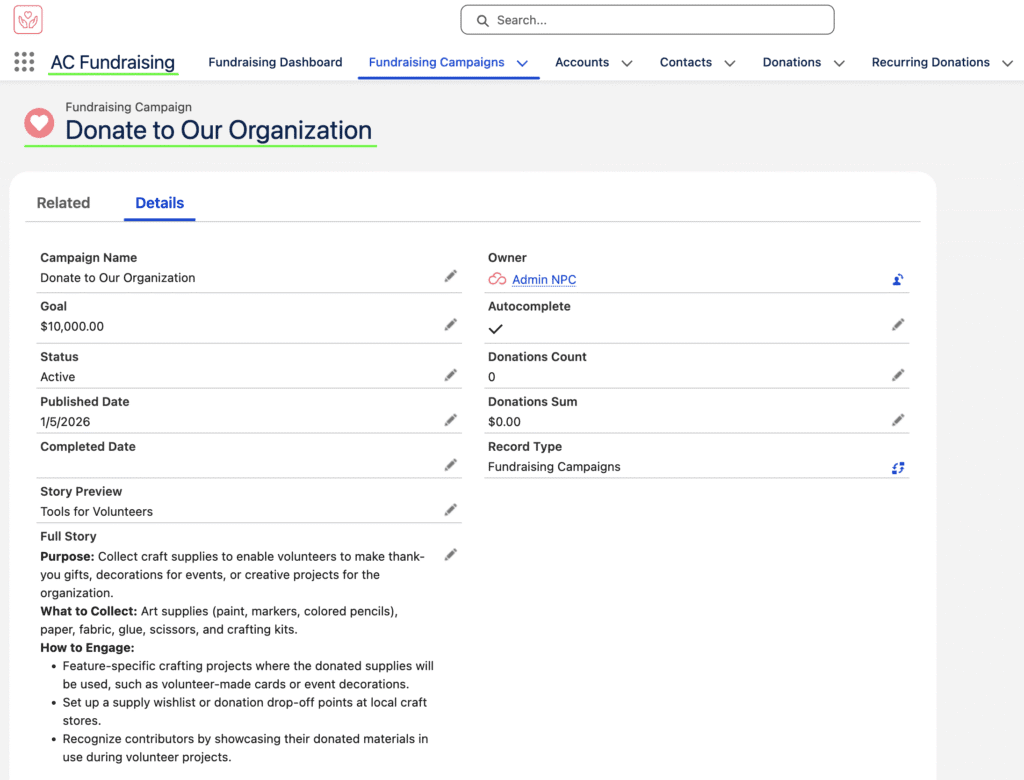Switch to the Related tab
1024x780 pixels.
(63, 203)
